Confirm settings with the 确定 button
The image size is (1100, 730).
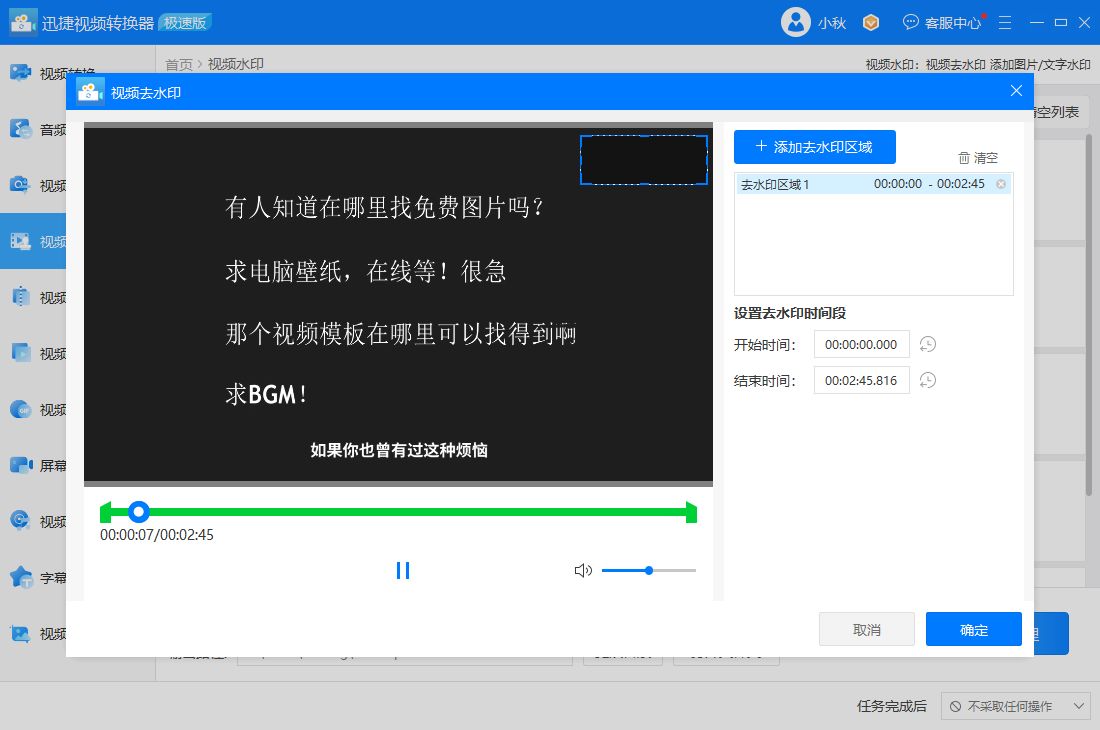coord(972,629)
